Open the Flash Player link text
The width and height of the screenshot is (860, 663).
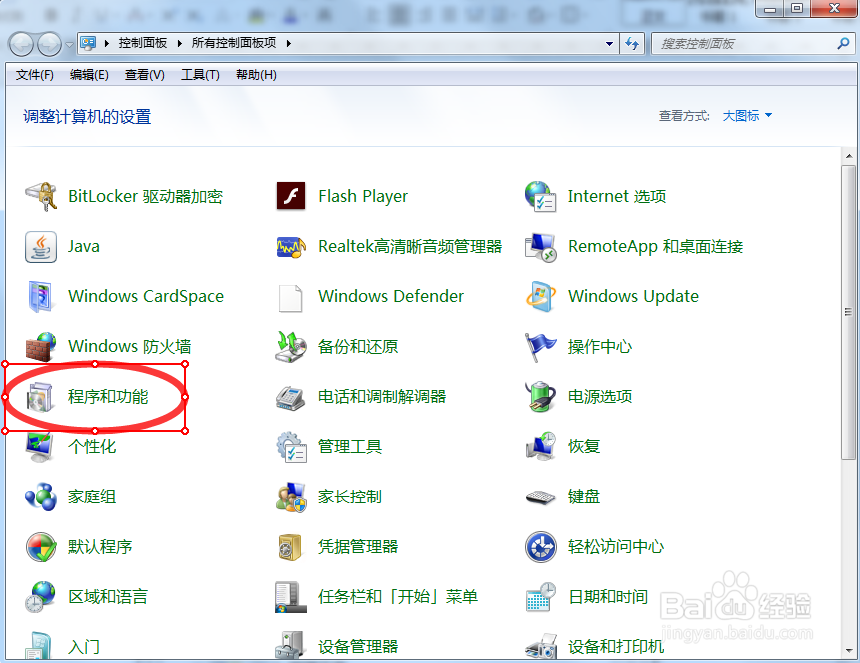[363, 196]
